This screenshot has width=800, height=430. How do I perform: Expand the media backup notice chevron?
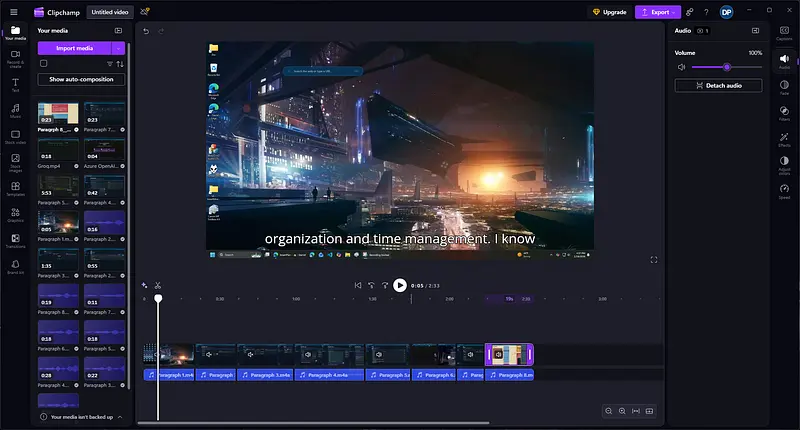(x=119, y=416)
